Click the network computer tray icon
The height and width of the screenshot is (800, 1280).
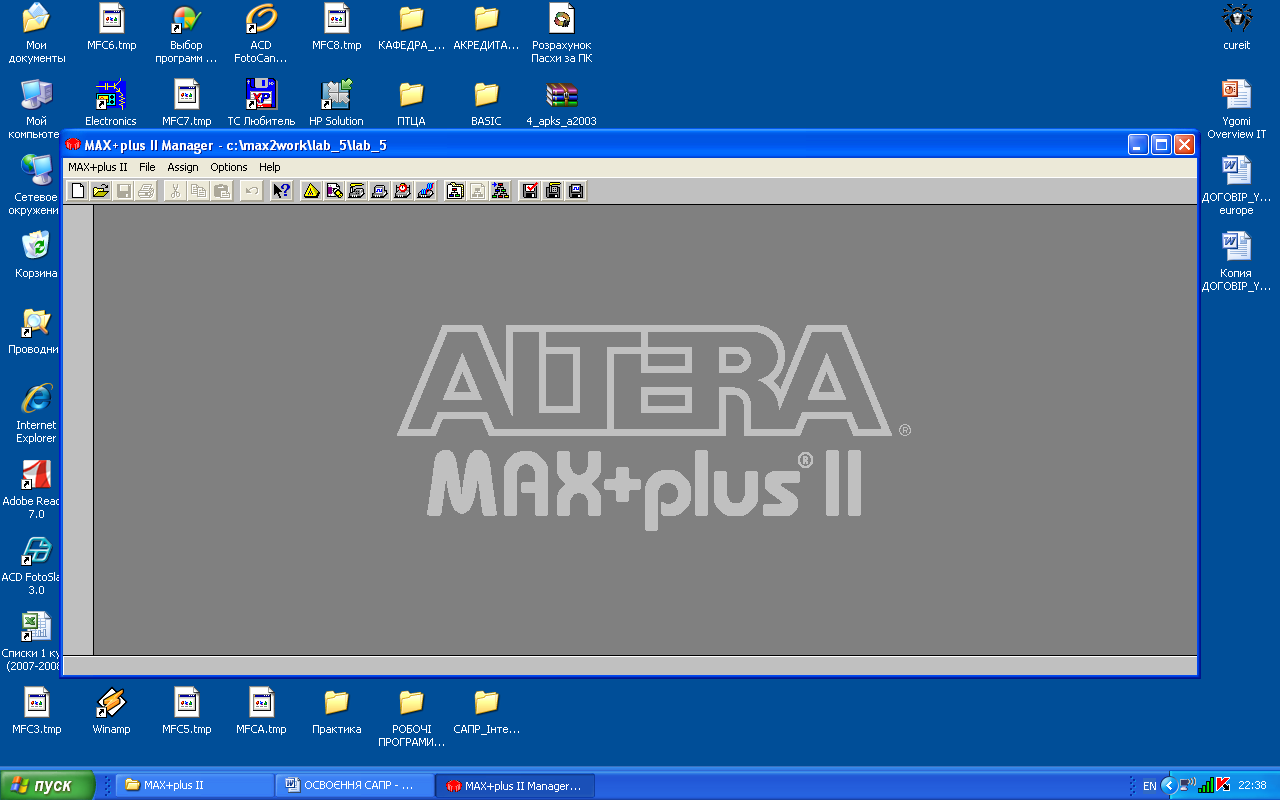pos(1187,785)
